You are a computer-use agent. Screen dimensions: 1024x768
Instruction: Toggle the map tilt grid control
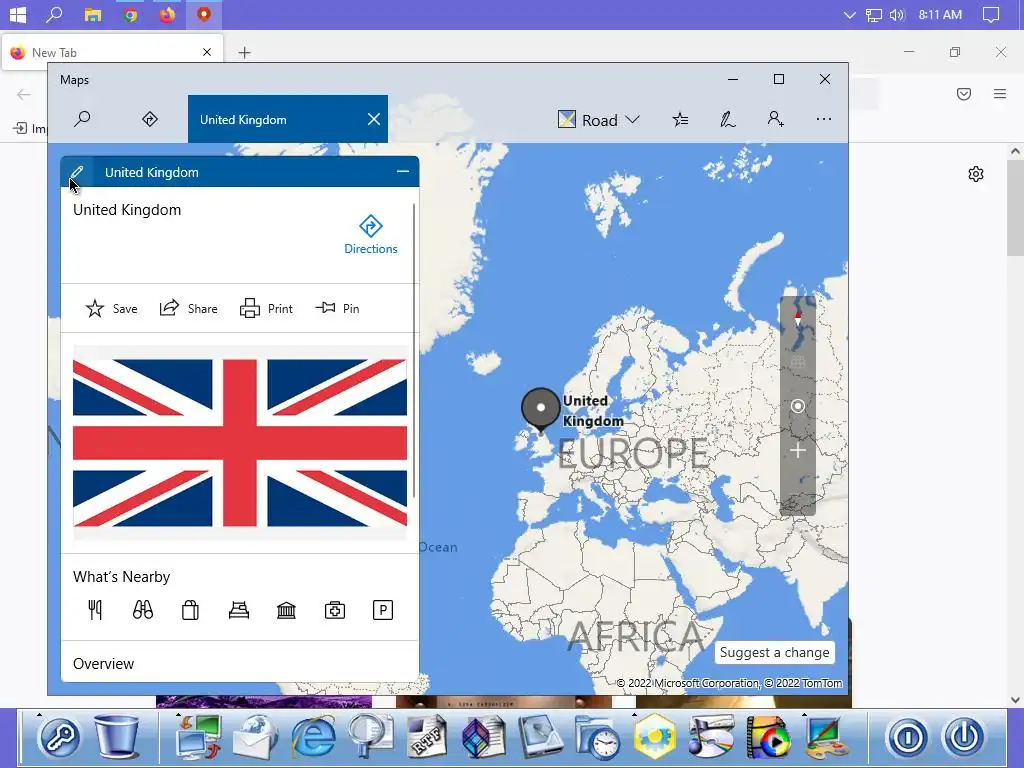tap(797, 362)
